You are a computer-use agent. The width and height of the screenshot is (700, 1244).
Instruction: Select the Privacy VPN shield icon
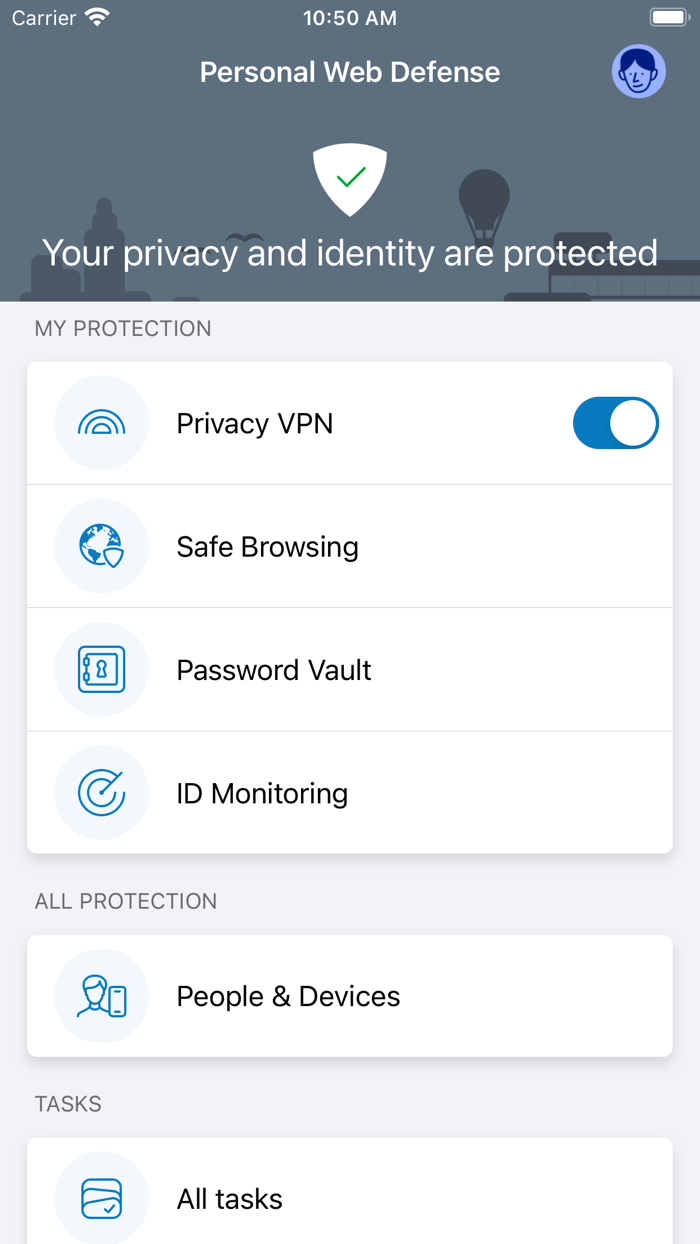(101, 422)
